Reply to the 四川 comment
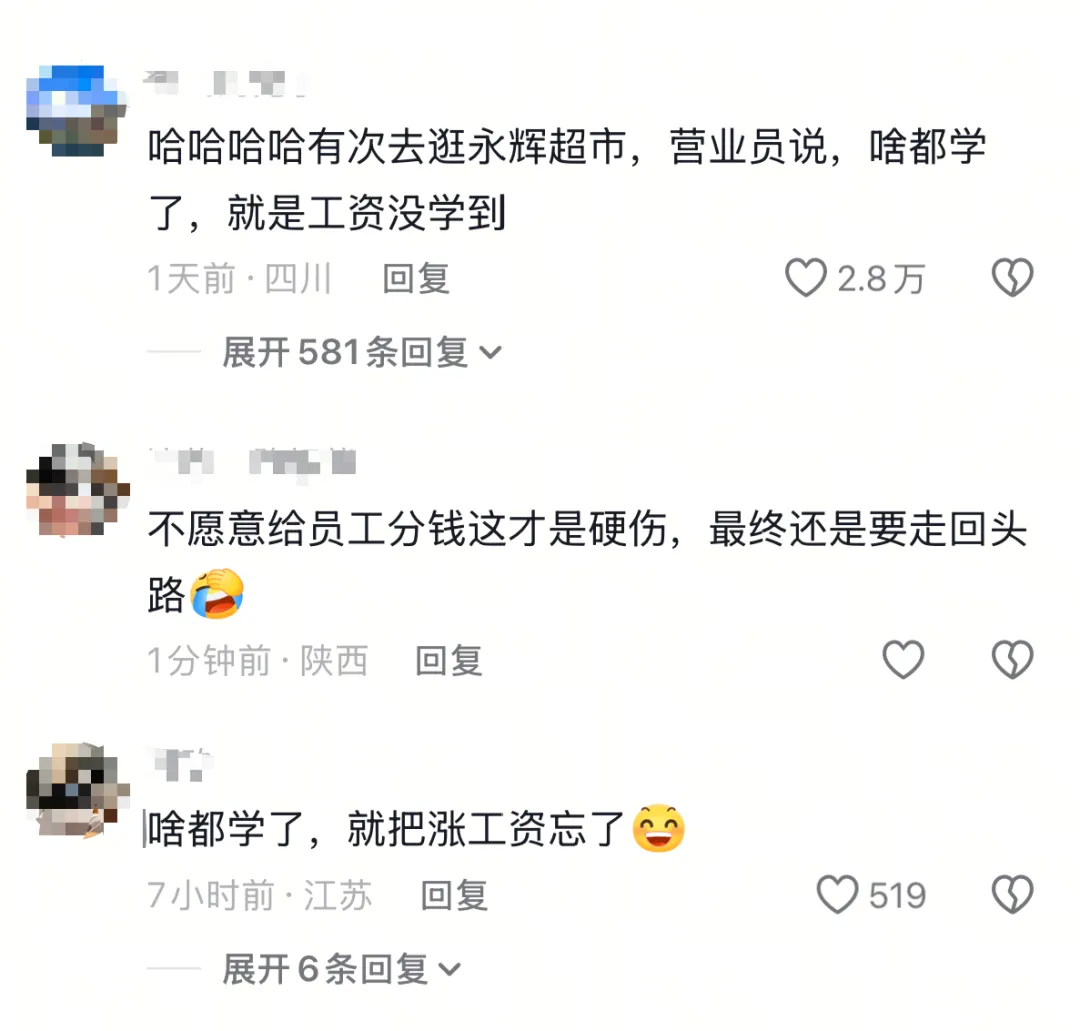The image size is (1080, 1031). tap(416, 279)
